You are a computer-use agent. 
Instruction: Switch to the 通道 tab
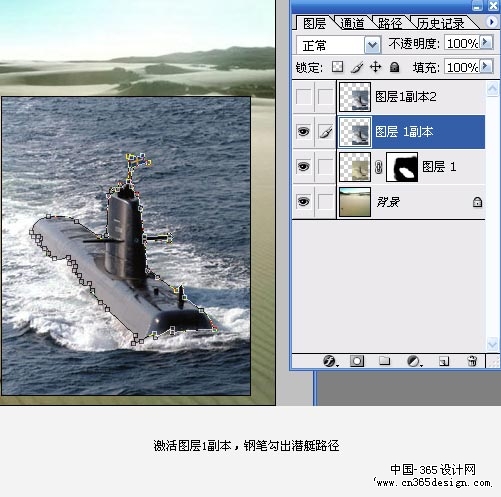pos(352,23)
